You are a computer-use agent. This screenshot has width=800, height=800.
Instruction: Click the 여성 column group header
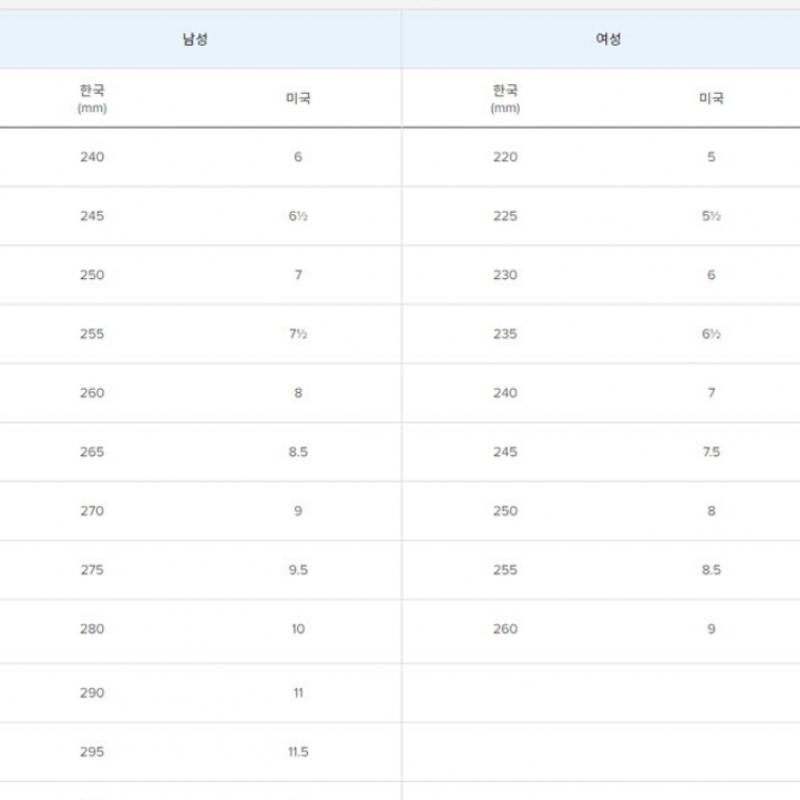coord(608,39)
